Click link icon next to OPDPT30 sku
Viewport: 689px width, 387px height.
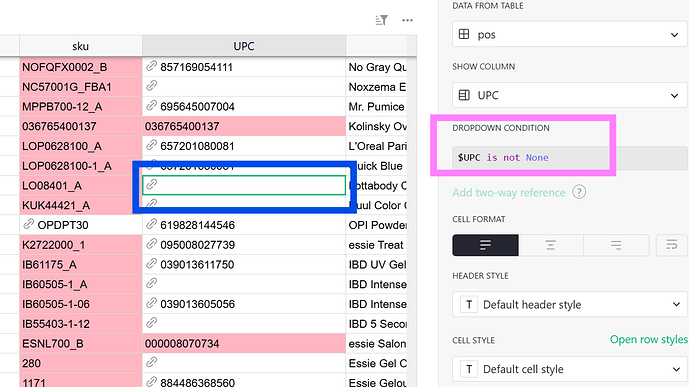pos(29,224)
